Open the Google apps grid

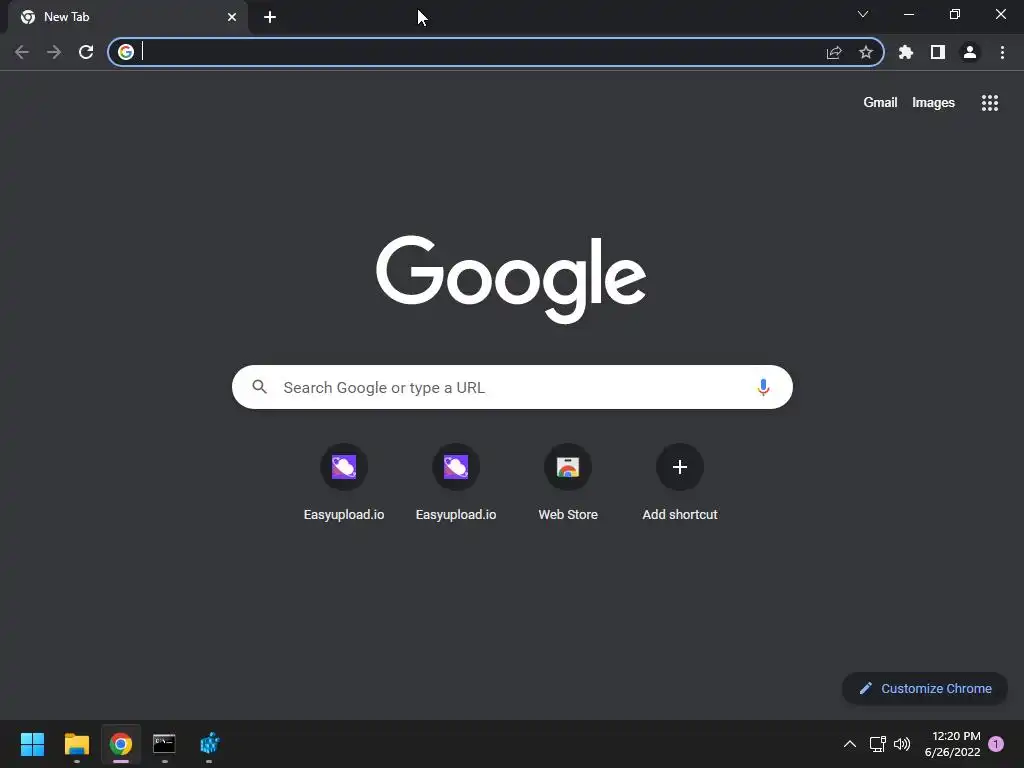pyautogui.click(x=990, y=103)
